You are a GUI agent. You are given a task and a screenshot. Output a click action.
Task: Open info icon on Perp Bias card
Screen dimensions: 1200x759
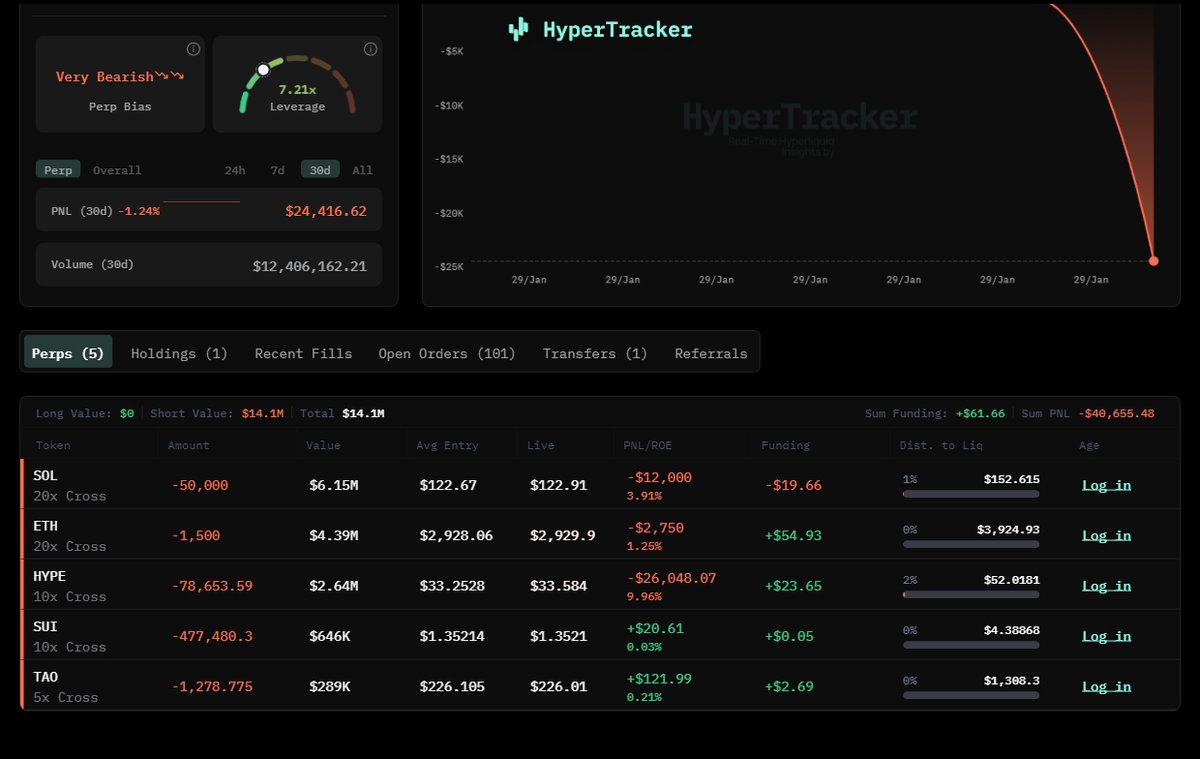click(193, 49)
